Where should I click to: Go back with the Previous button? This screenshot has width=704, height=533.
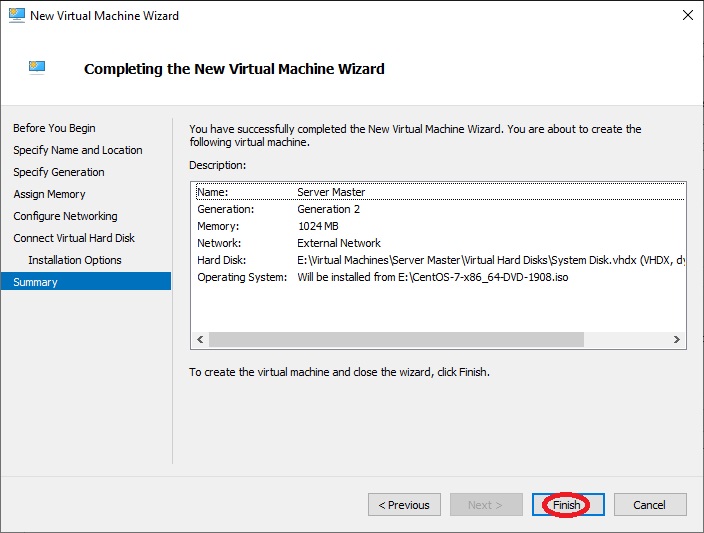click(x=404, y=505)
